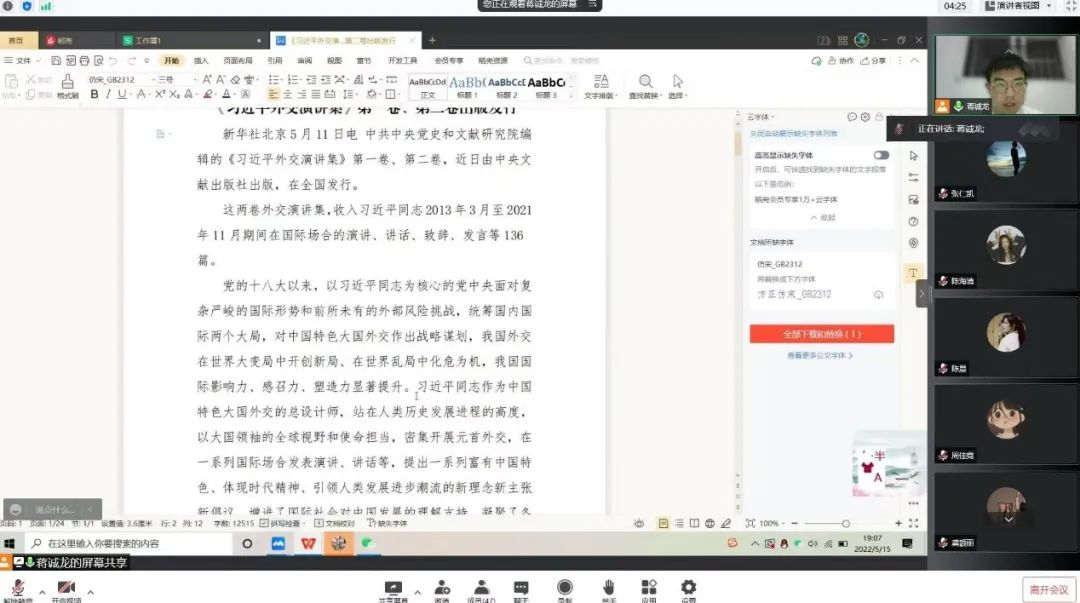Open the font name dropdown 仿宋_GB2312
Image resolution: width=1080 pixels, height=603 pixels.
[x=118, y=79]
